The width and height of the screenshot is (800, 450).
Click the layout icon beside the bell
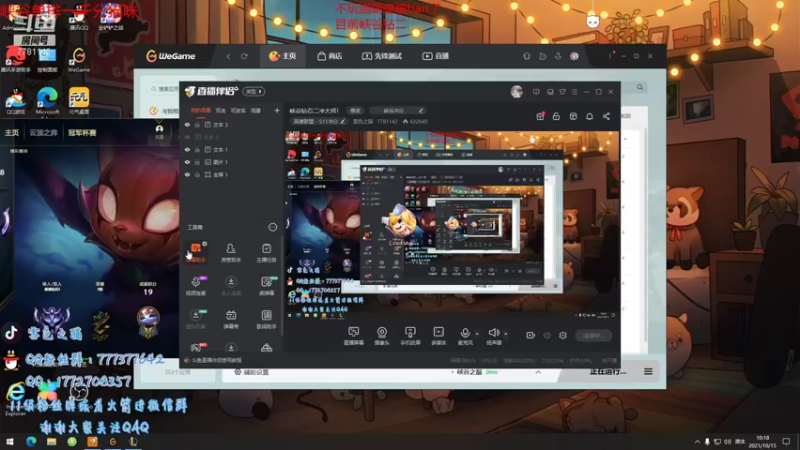(x=573, y=116)
